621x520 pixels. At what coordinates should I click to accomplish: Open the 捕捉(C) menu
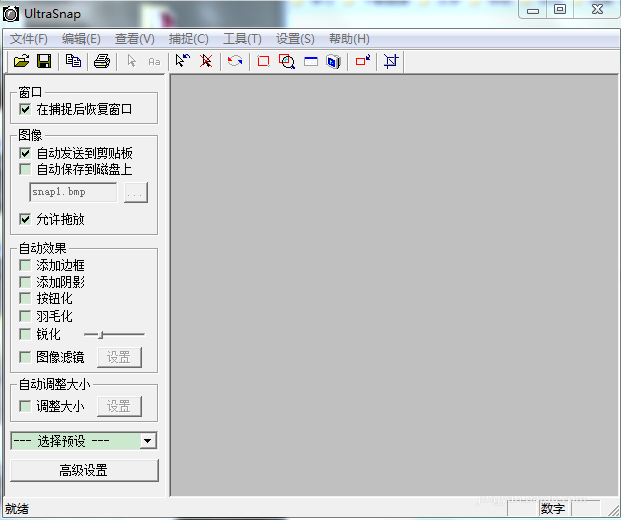pyautogui.click(x=189, y=39)
